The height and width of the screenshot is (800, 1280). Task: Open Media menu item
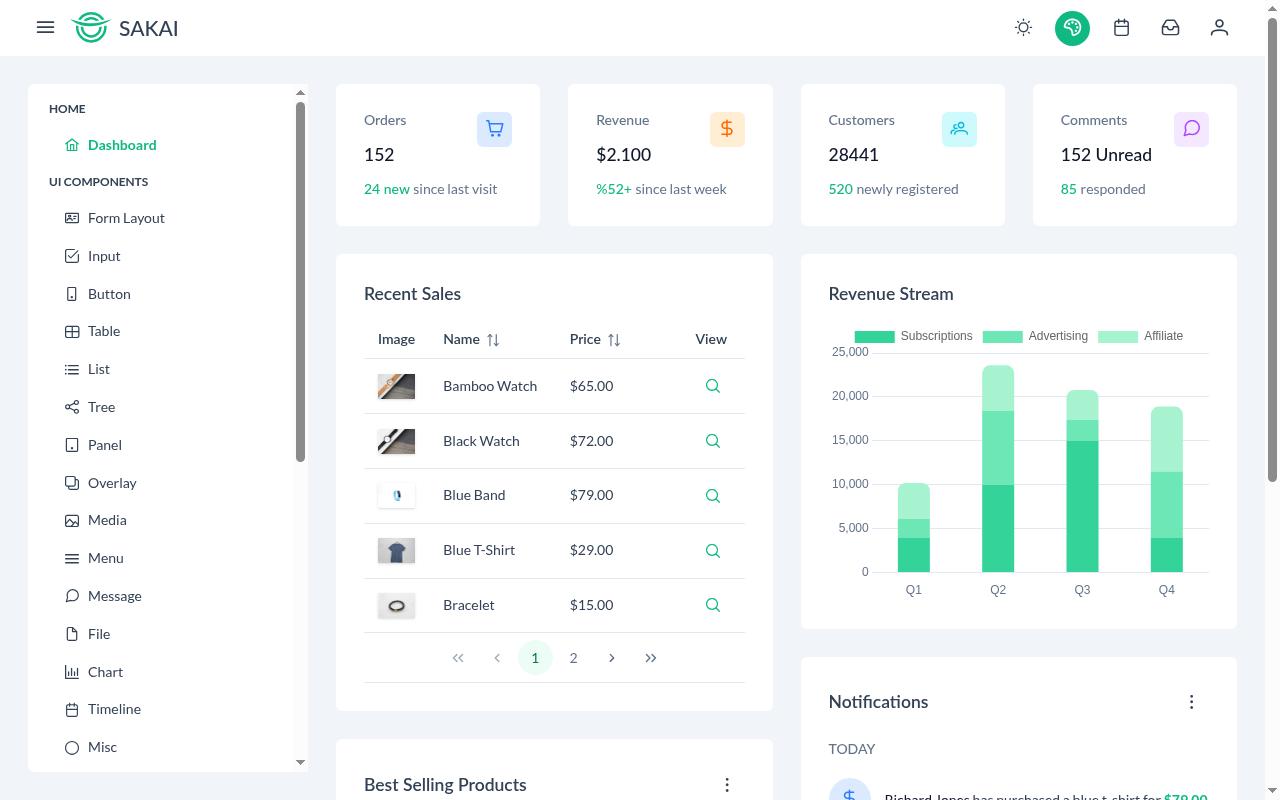[x=168, y=520]
